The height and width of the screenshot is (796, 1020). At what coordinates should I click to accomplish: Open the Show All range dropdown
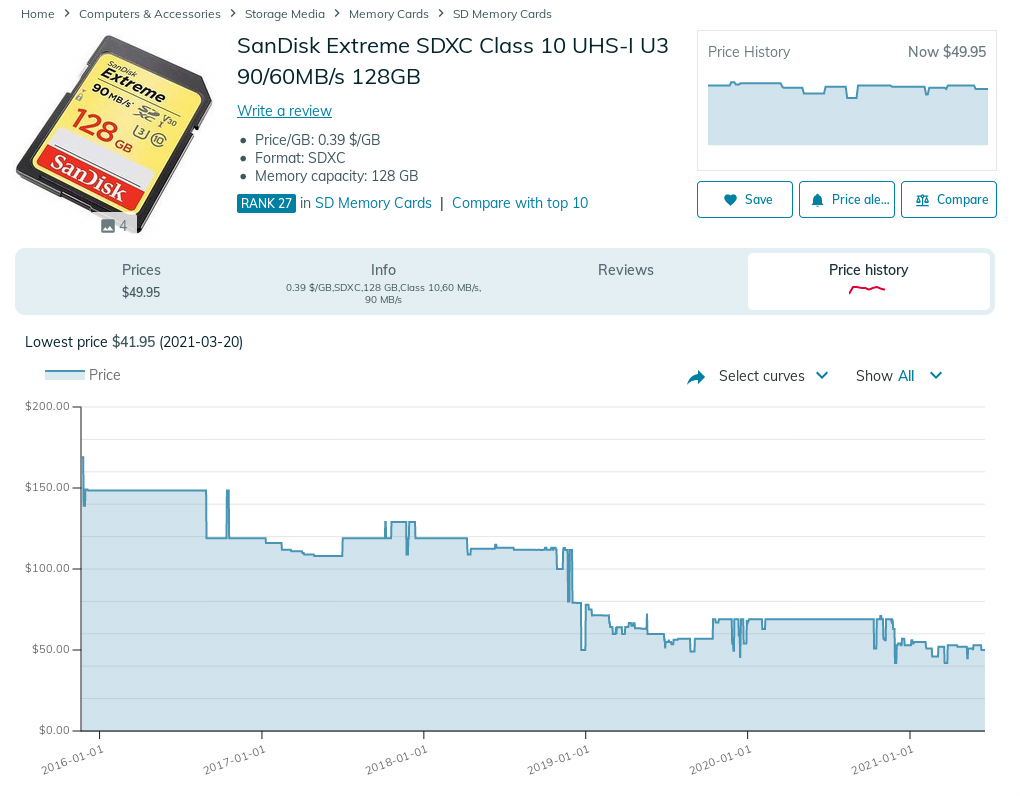pos(899,376)
